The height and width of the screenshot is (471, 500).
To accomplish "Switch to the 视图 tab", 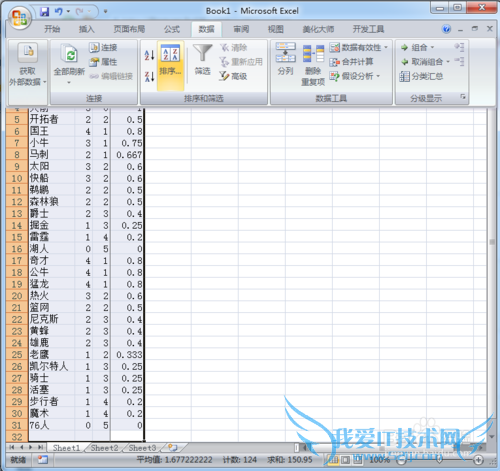I will point(276,29).
